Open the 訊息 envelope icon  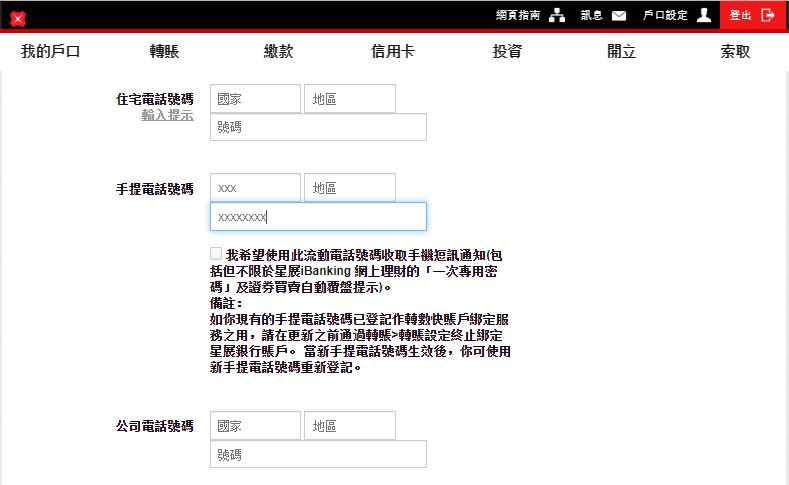619,15
